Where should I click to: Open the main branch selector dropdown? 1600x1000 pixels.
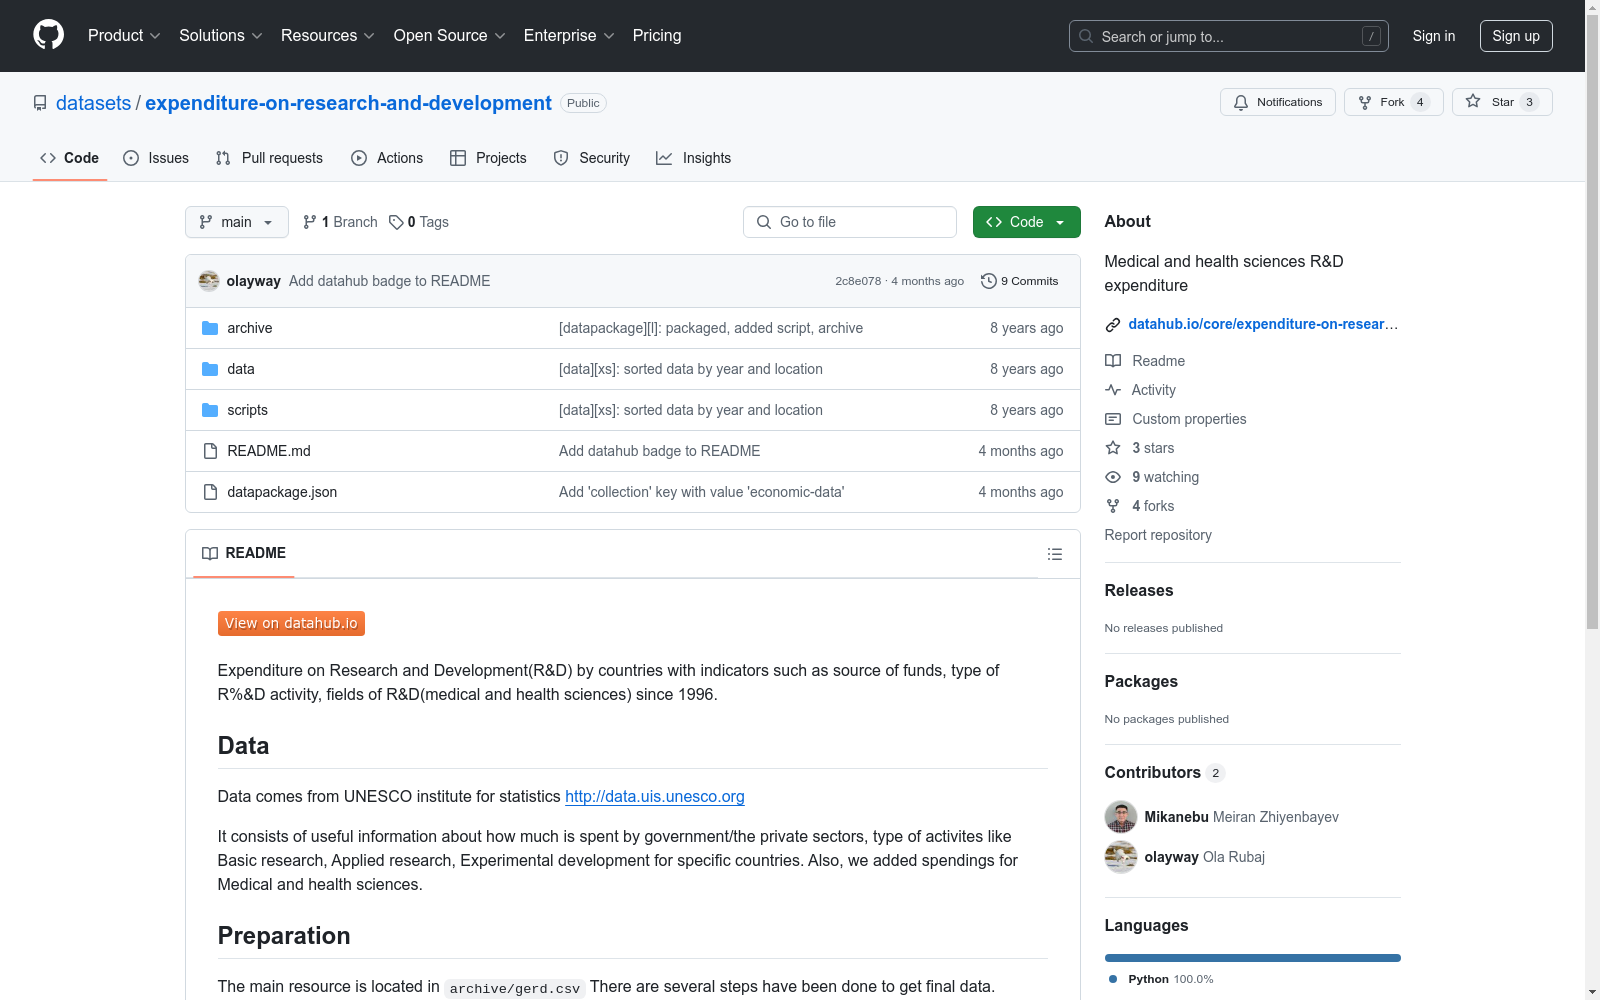(x=237, y=222)
